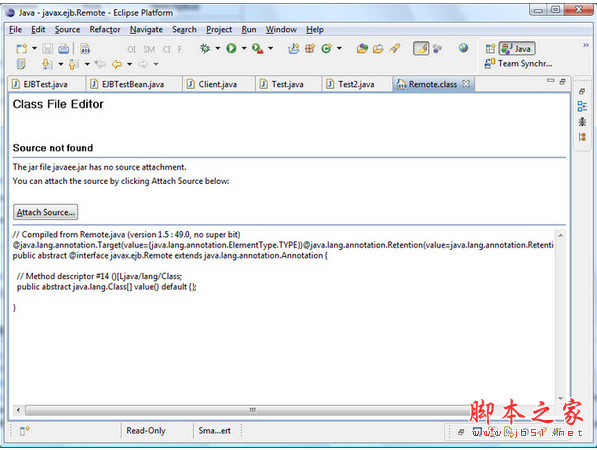Click the Debug bug icon
This screenshot has height=450, width=597.
(x=205, y=48)
